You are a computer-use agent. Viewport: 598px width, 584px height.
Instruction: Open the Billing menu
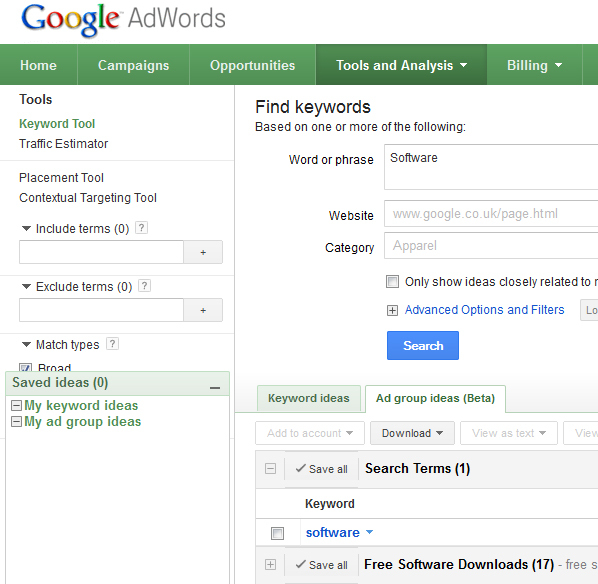pyautogui.click(x=534, y=65)
